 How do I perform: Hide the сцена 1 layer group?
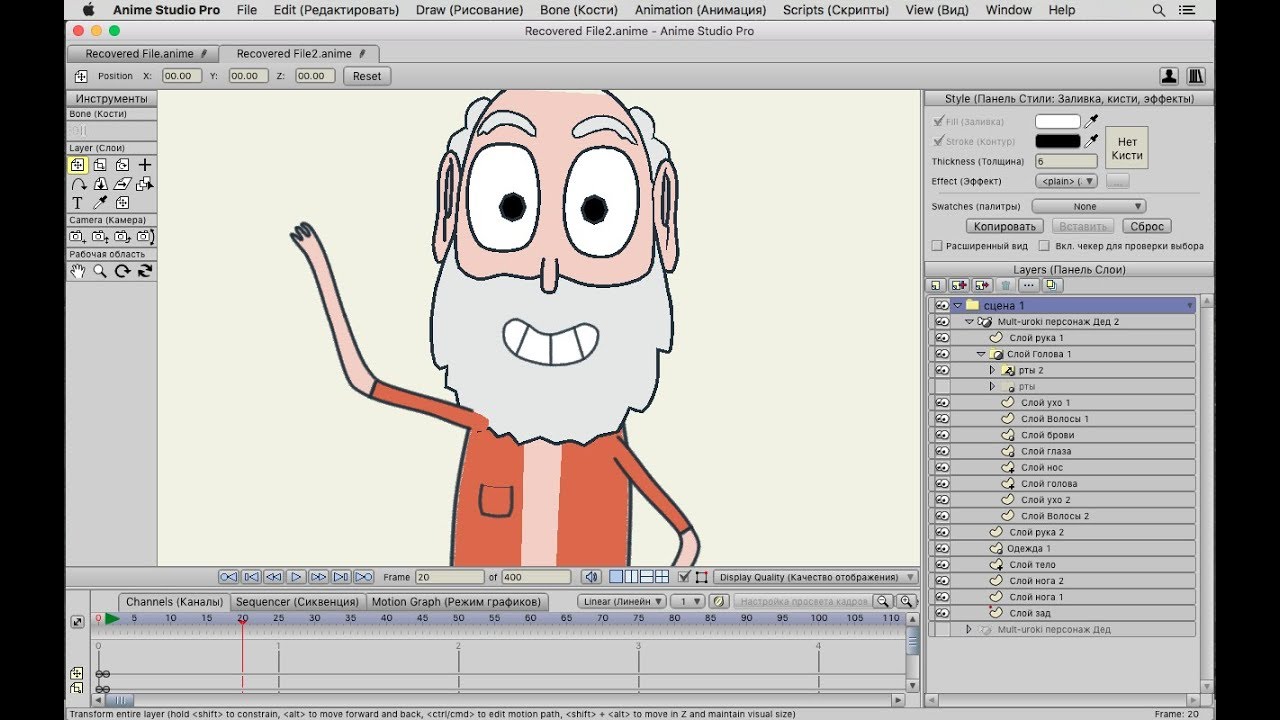coord(941,306)
